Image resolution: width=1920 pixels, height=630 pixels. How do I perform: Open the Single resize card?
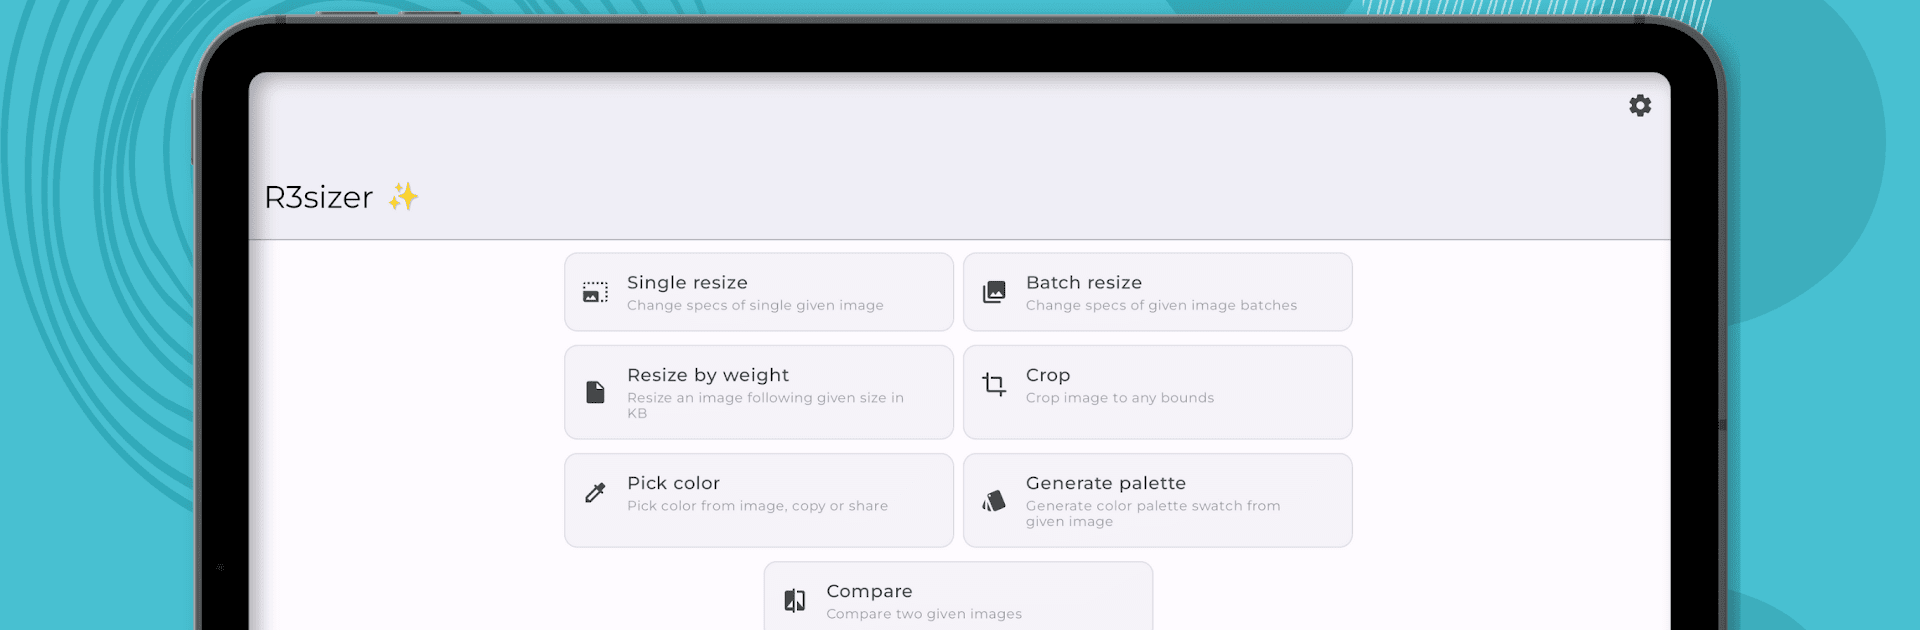[x=759, y=292]
